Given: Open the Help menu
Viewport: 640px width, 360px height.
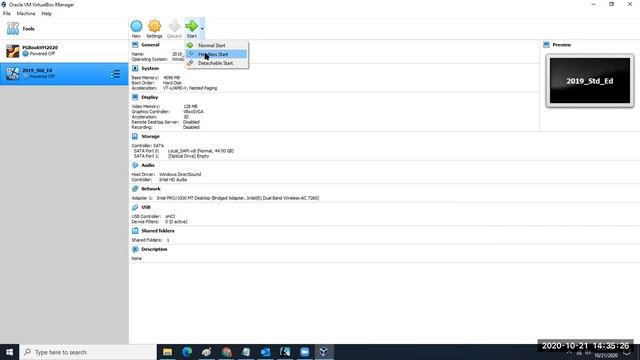Looking at the screenshot, I should pos(47,13).
